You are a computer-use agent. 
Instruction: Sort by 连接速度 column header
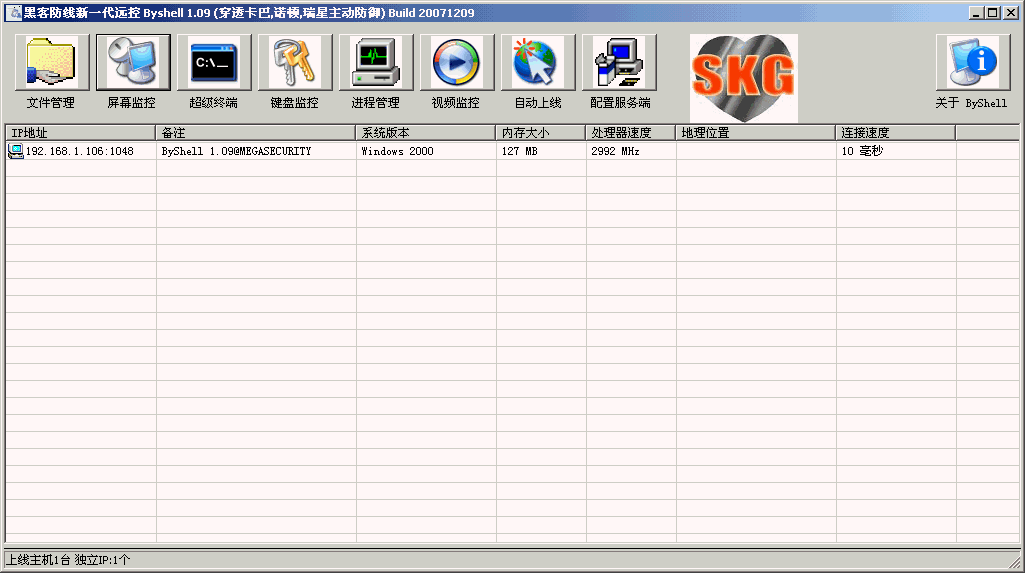click(895, 132)
